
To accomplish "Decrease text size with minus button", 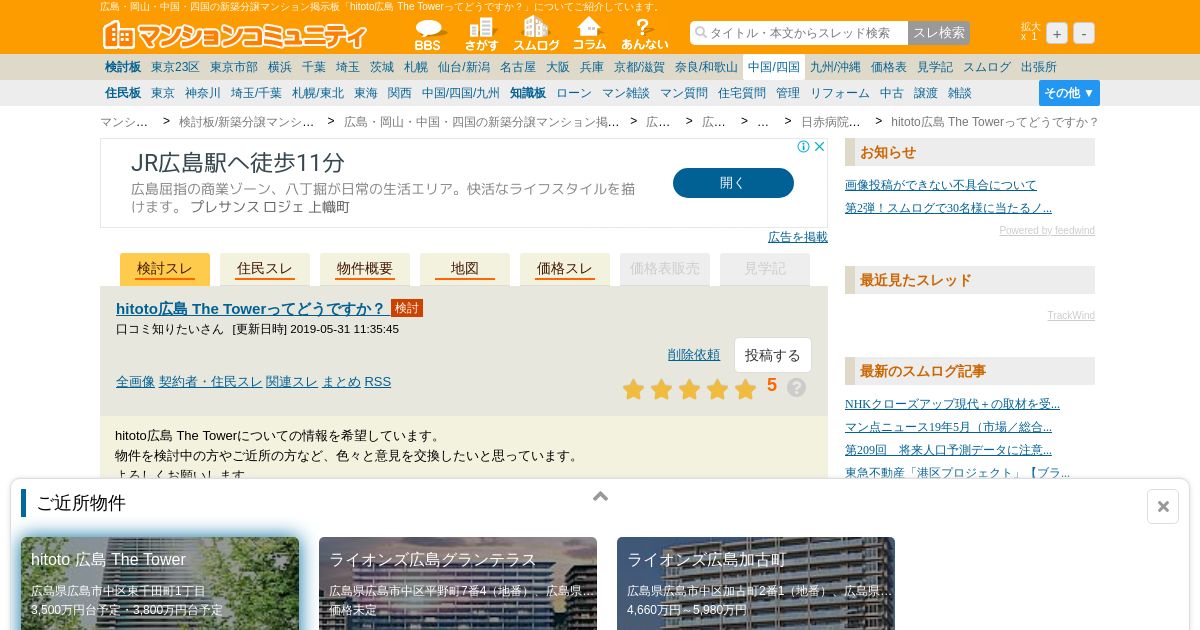I will click(x=1084, y=33).
